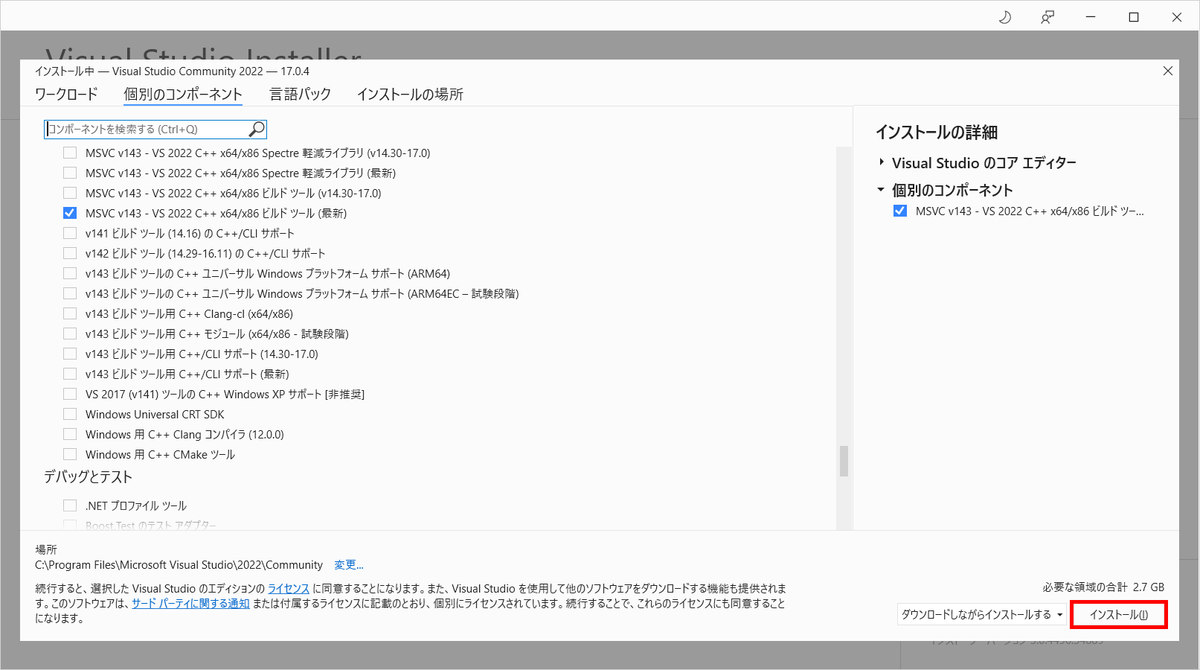
Task: Click the install path C:\Program Files text
Action: point(179,565)
